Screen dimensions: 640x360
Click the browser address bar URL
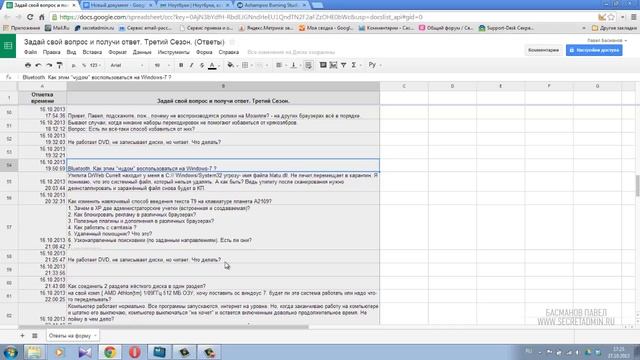pos(241,17)
